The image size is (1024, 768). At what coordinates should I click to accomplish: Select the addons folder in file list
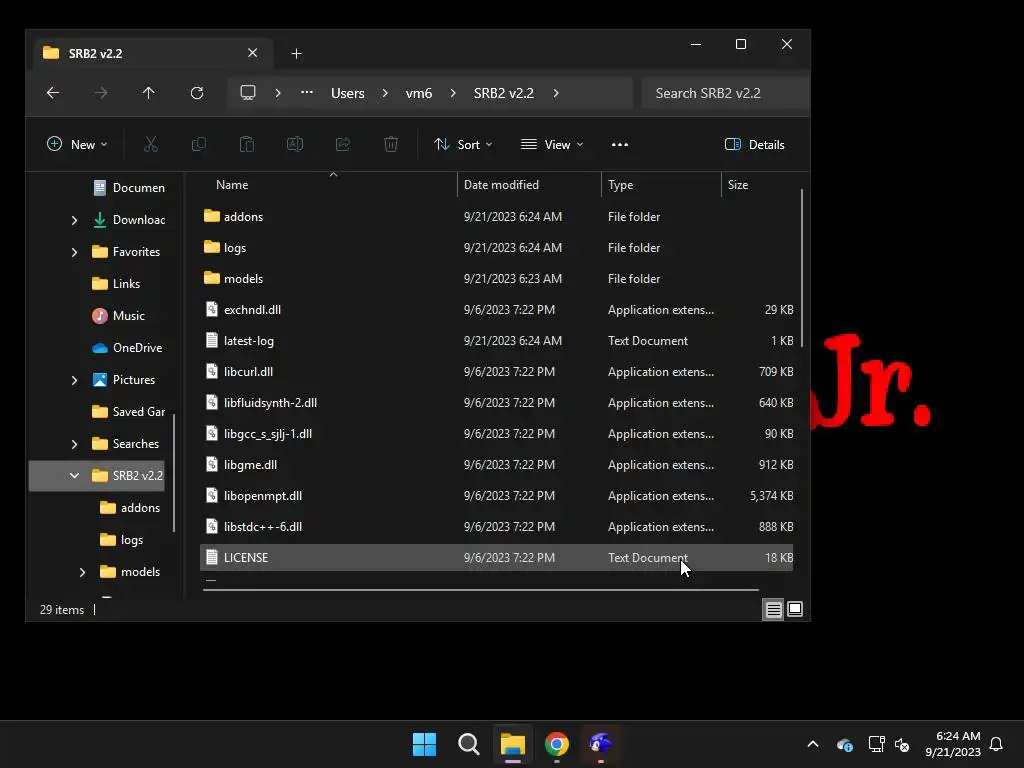coord(496,216)
